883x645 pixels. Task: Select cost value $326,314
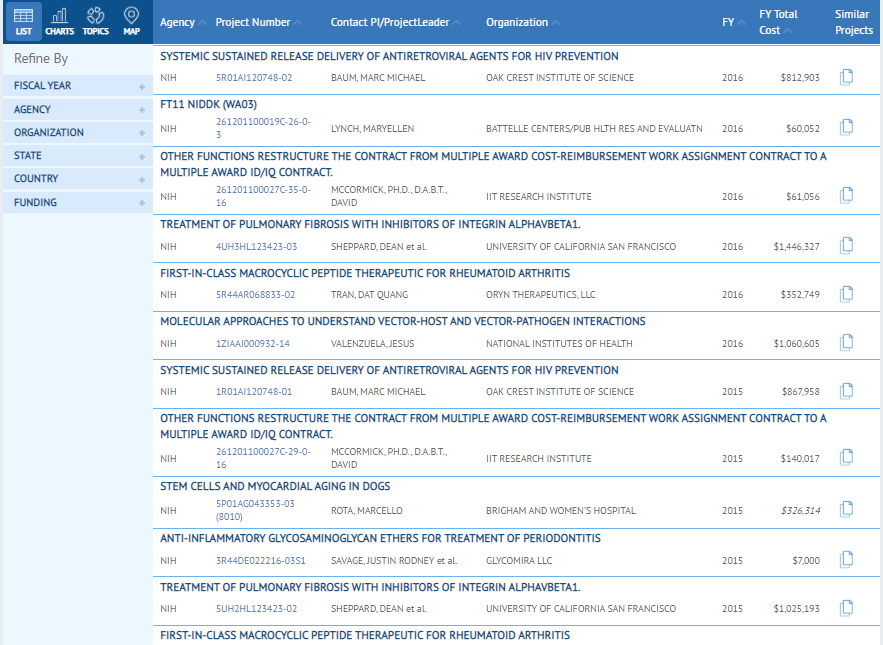coord(800,511)
